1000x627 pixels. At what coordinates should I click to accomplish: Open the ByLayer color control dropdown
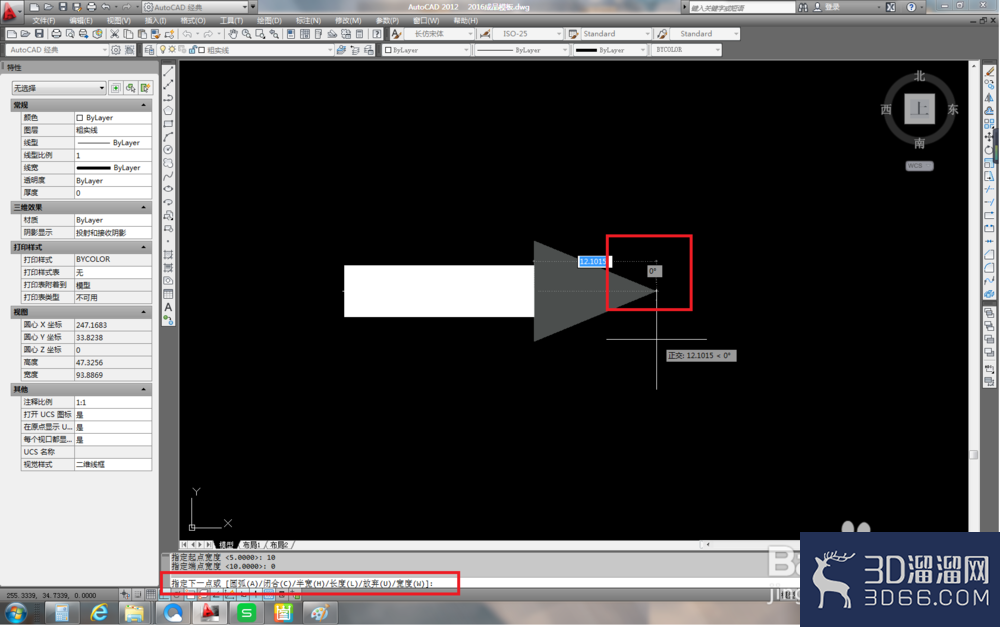coord(427,50)
